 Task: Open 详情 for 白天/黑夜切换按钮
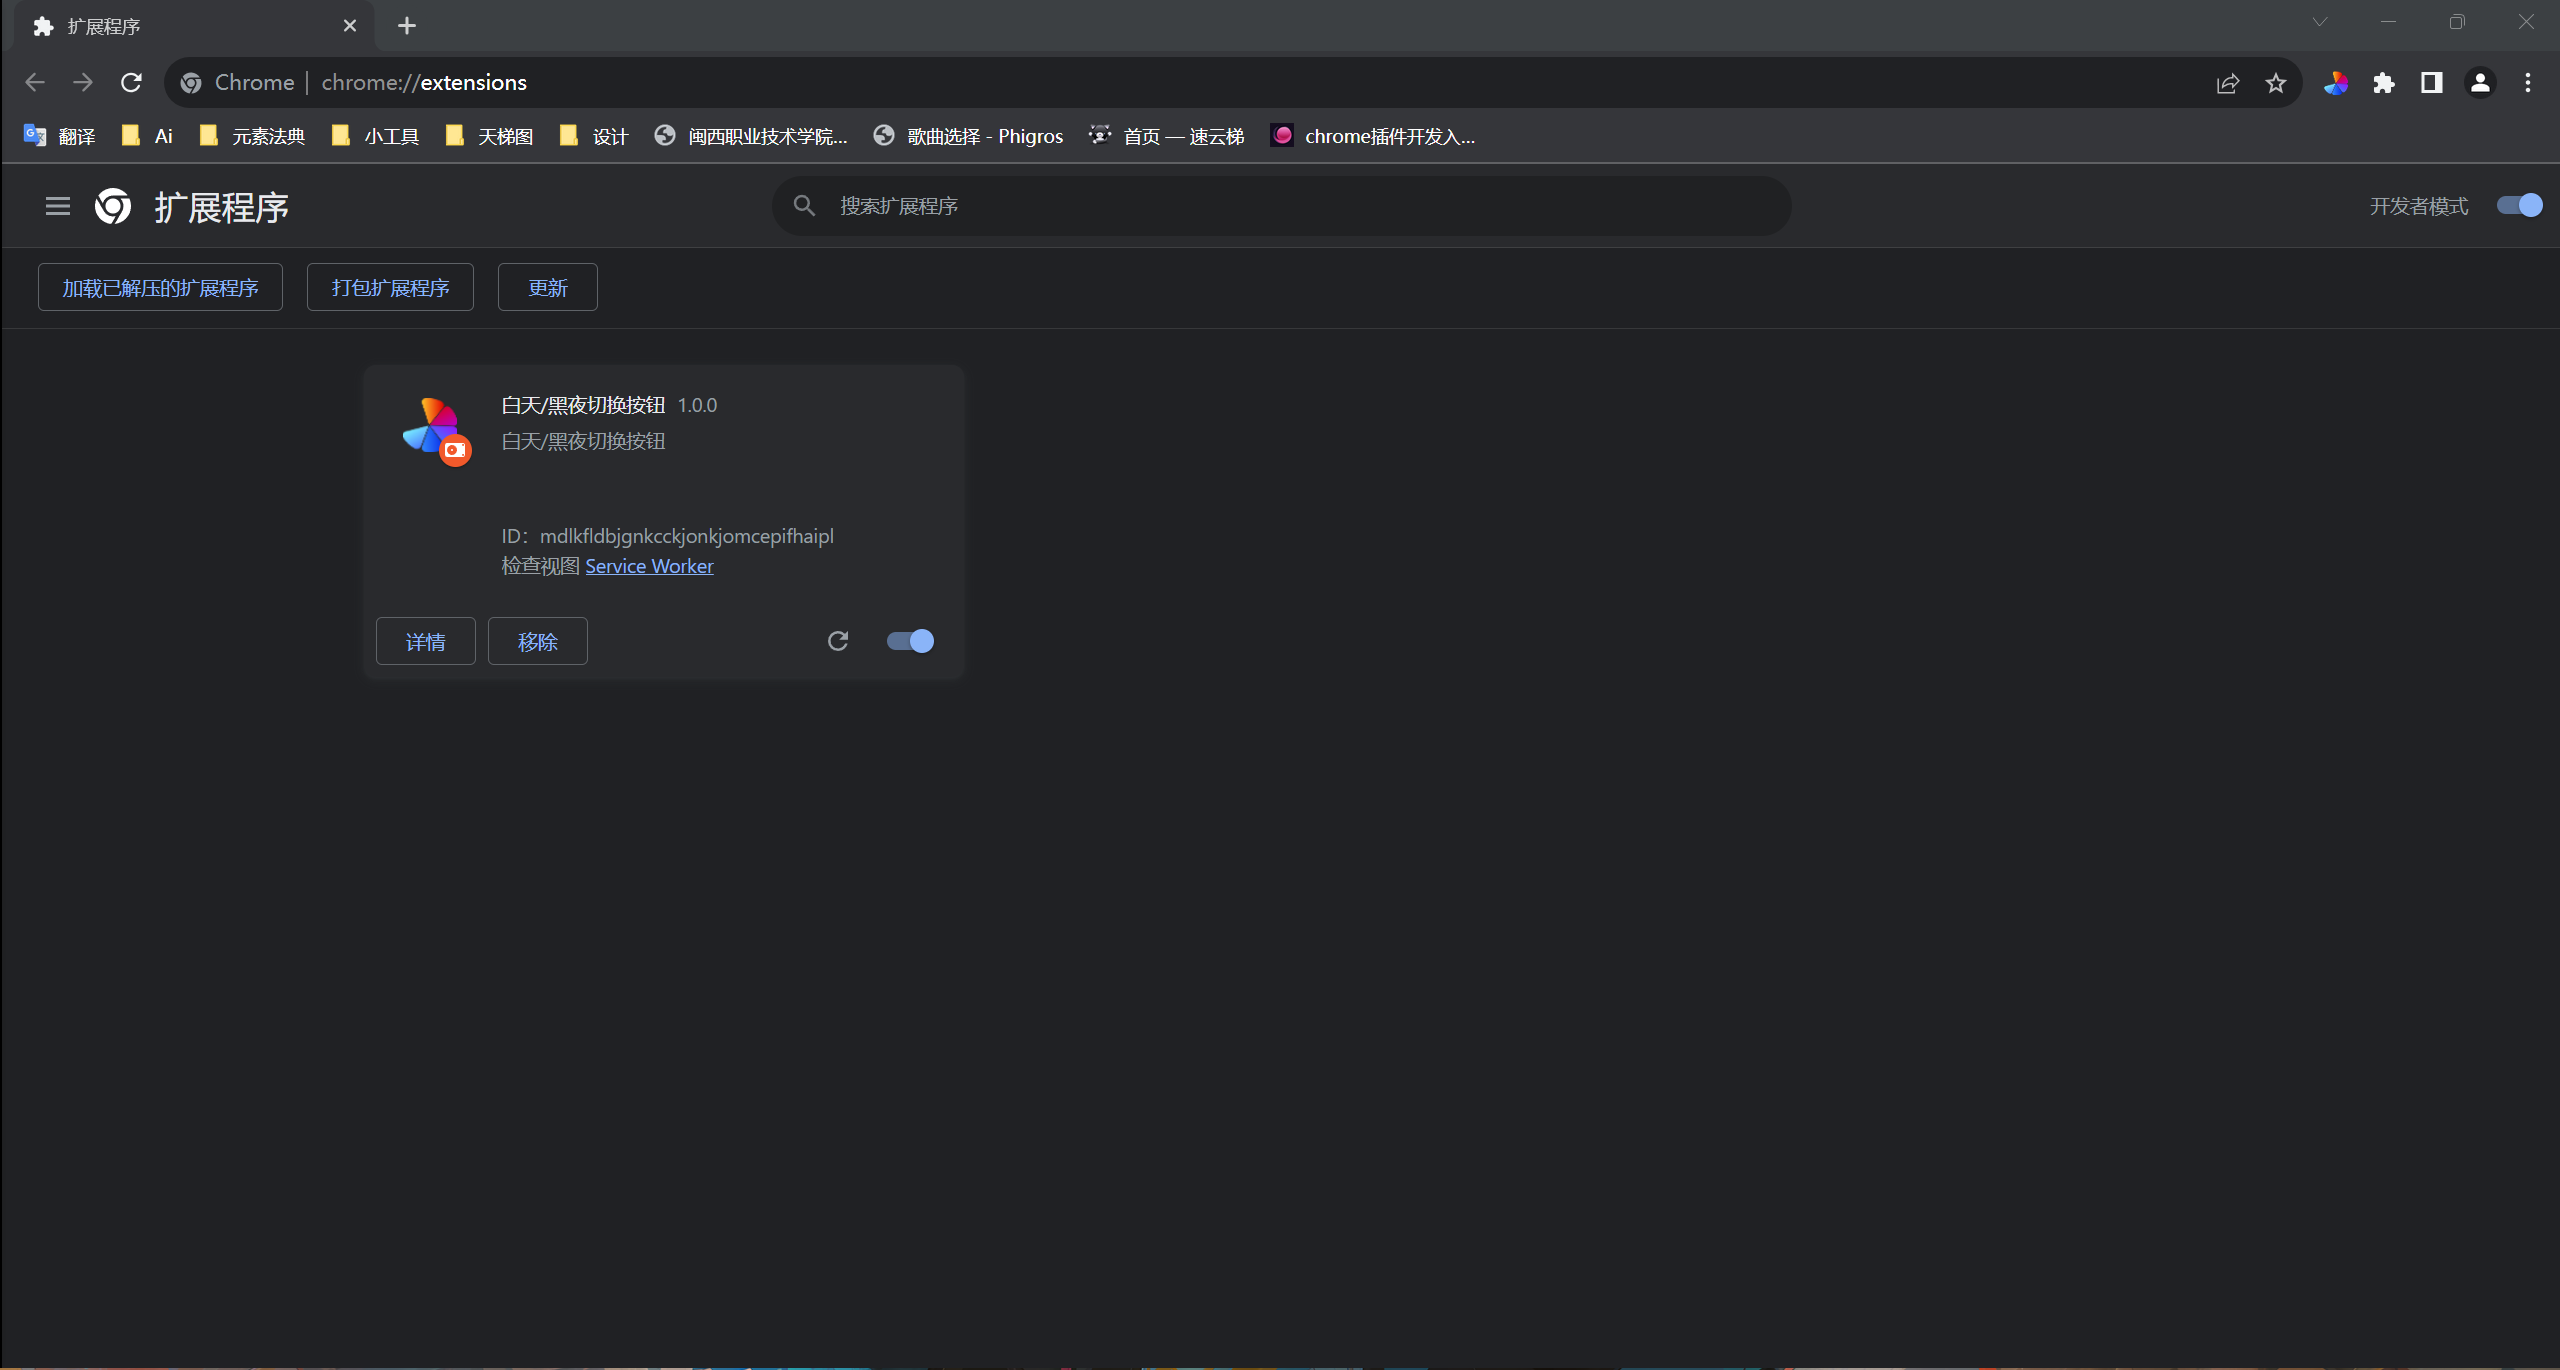(x=423, y=640)
